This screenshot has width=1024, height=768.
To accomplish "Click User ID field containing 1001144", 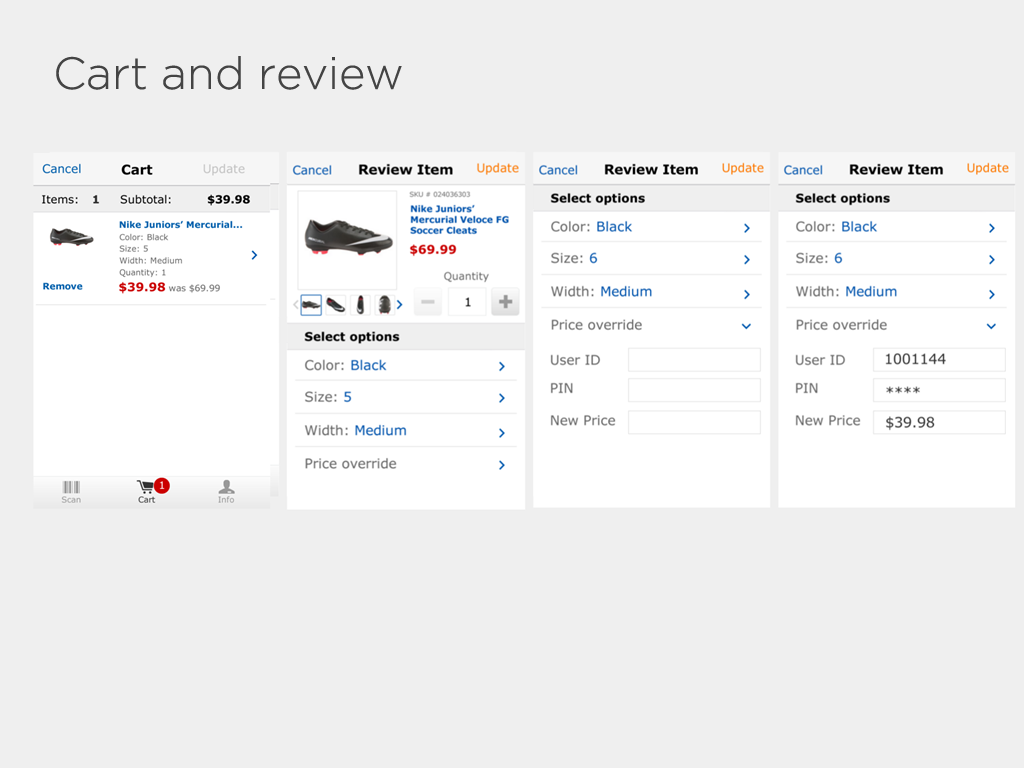I will [x=939, y=360].
